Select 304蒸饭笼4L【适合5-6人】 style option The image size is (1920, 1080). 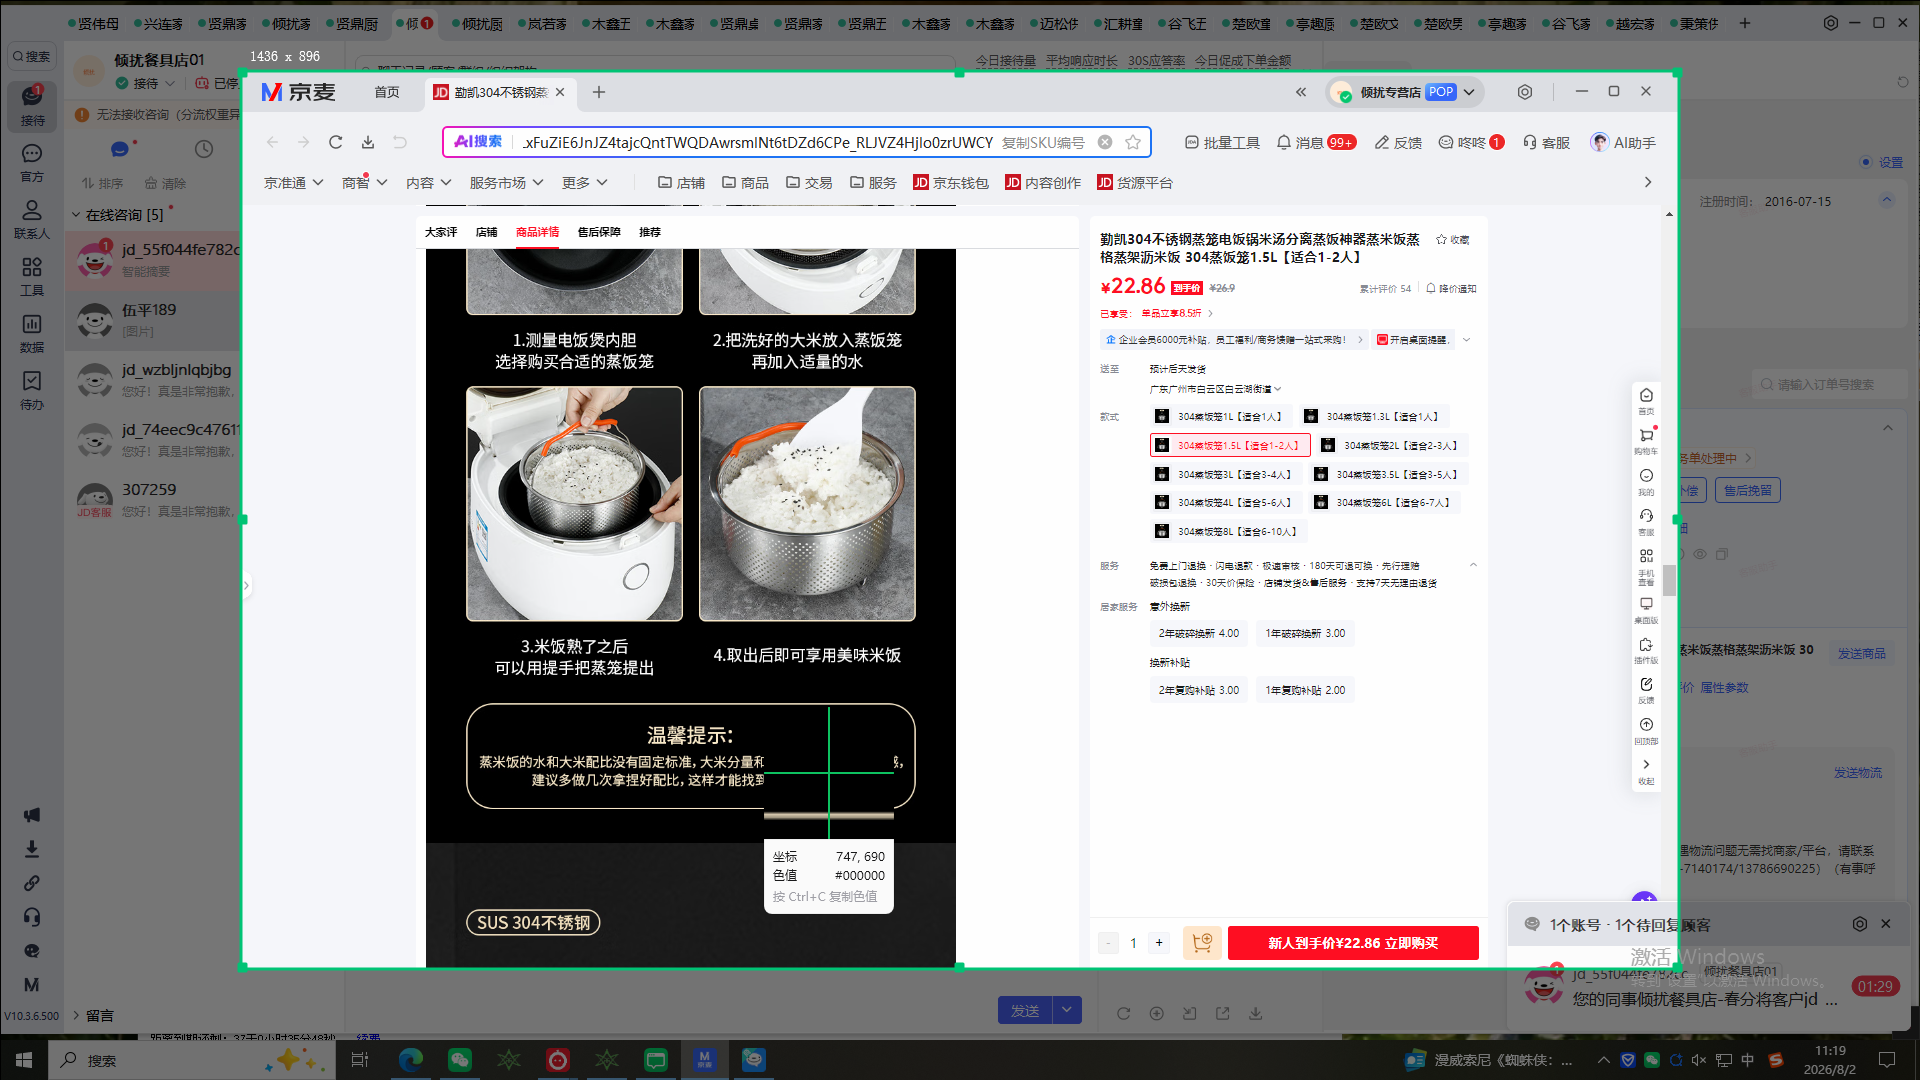tap(1226, 503)
